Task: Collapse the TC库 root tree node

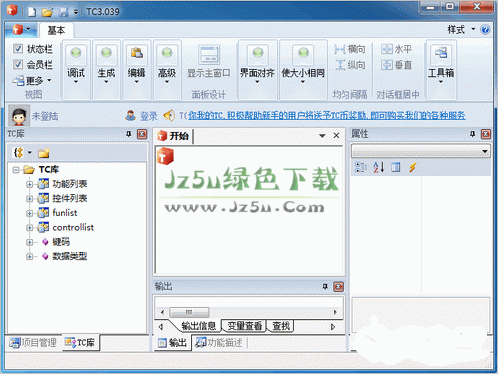Action: coord(16,170)
